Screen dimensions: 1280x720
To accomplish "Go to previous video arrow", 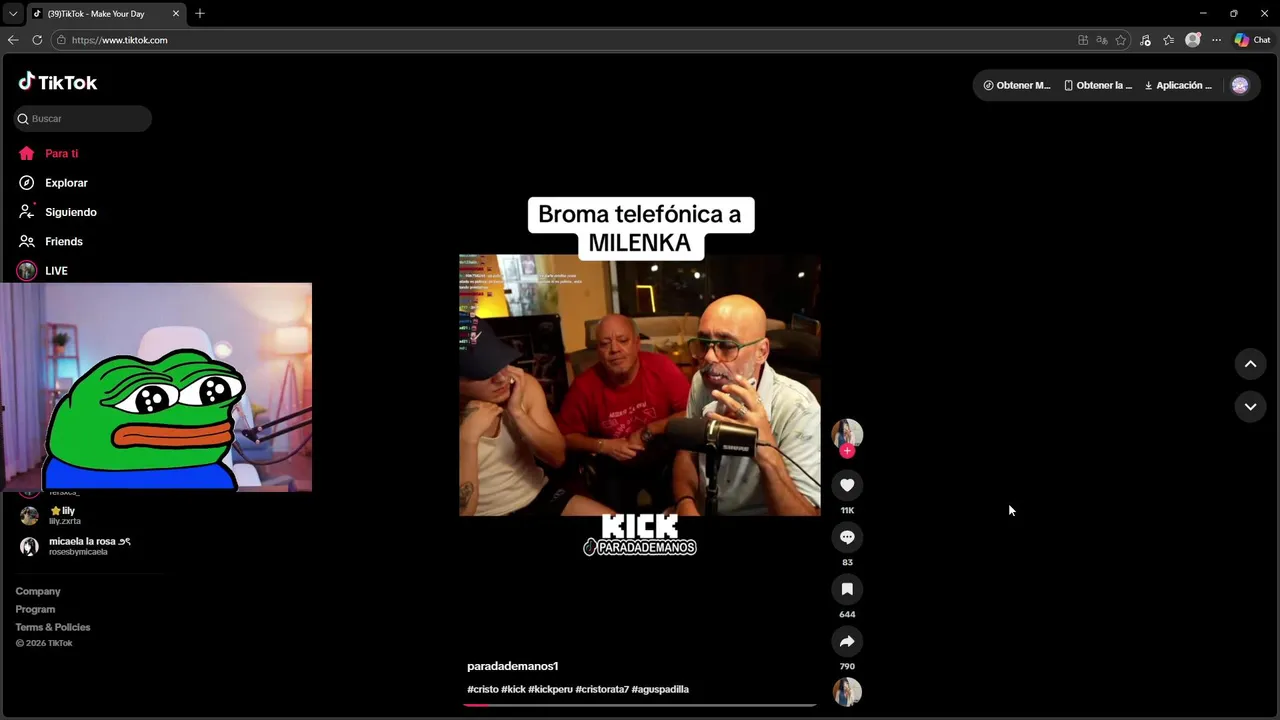I will (x=1250, y=364).
